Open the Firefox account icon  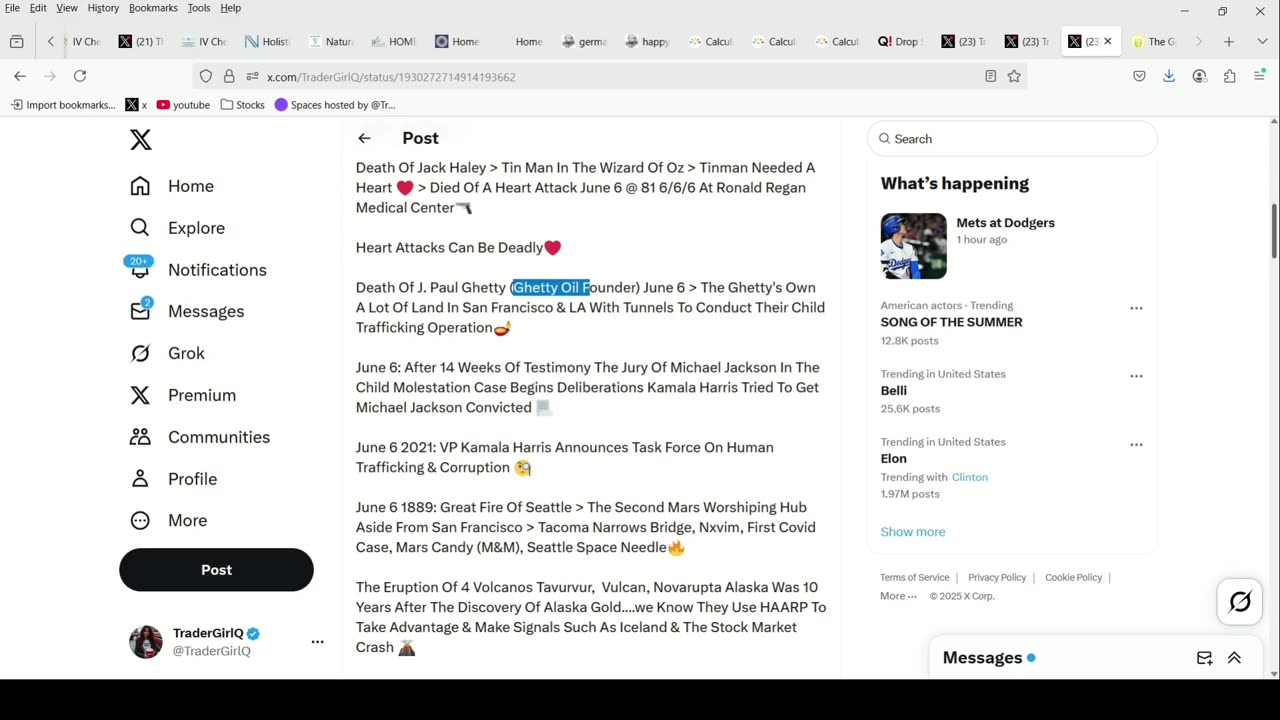click(x=1200, y=76)
